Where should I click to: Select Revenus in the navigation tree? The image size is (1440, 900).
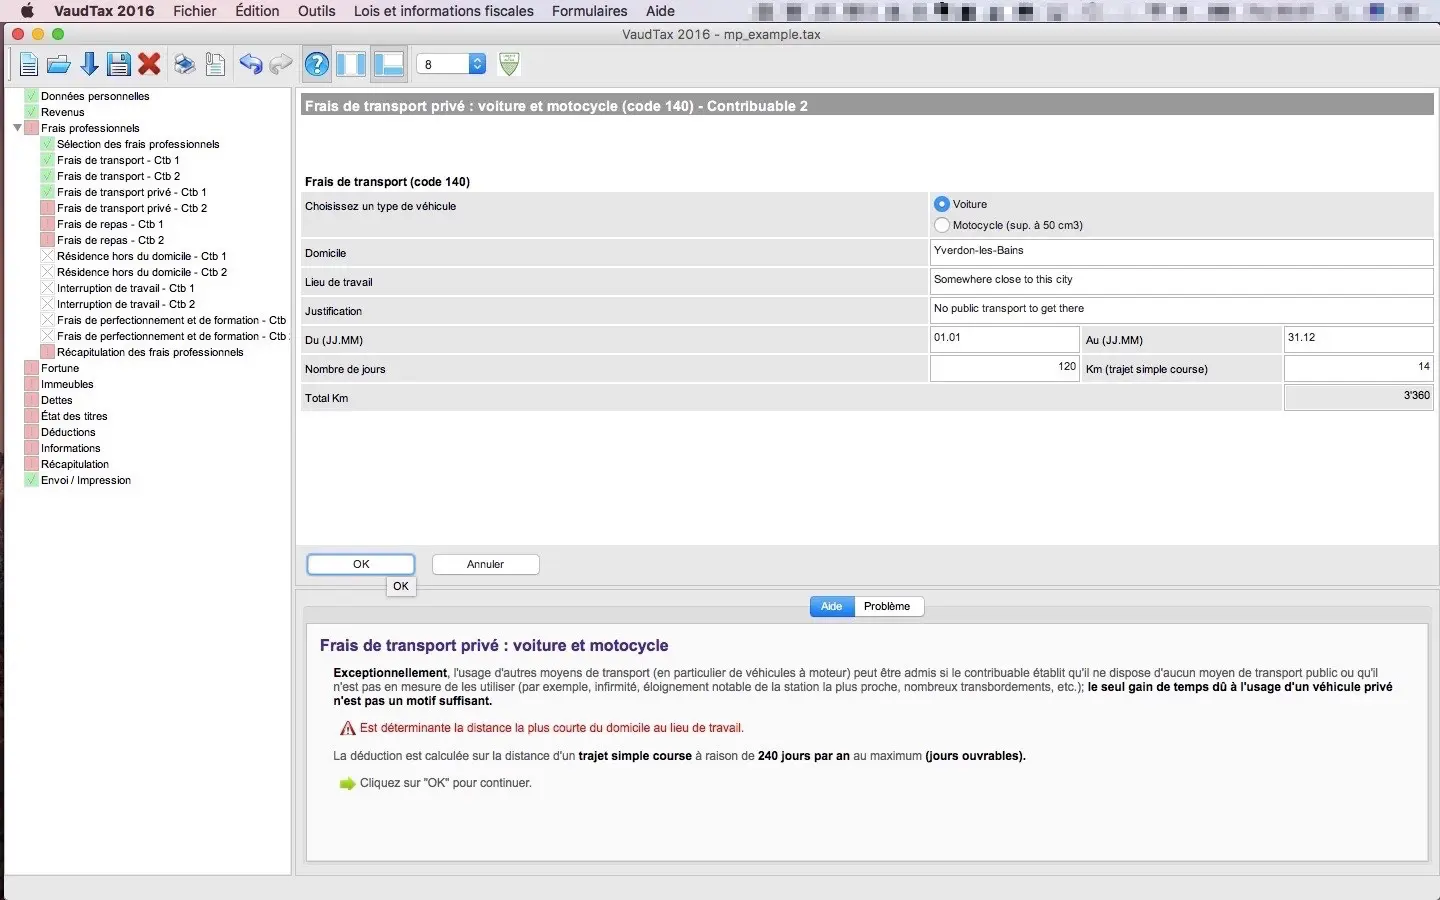coord(62,112)
